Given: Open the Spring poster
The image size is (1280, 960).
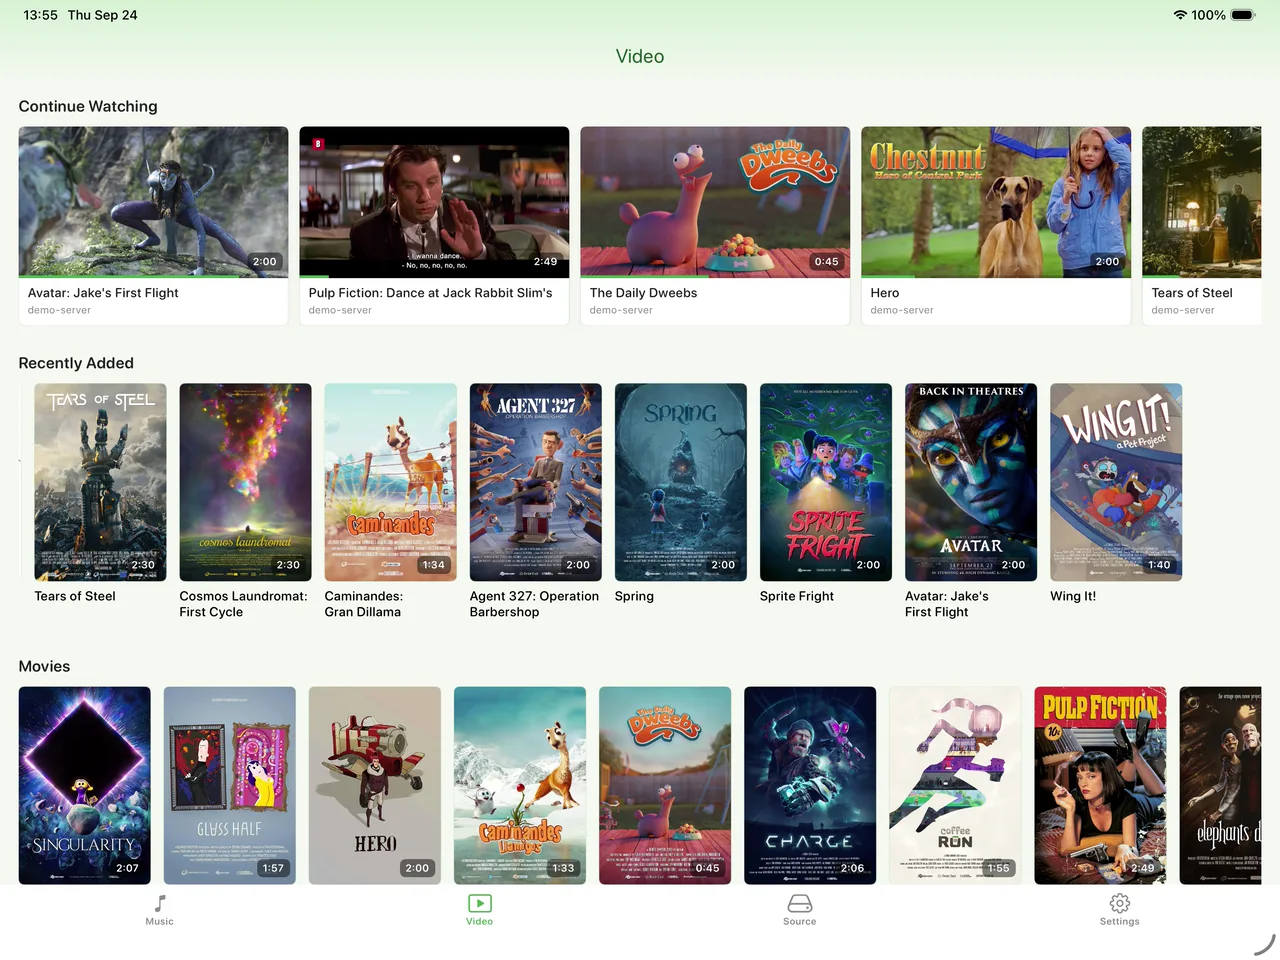Looking at the screenshot, I should (680, 482).
